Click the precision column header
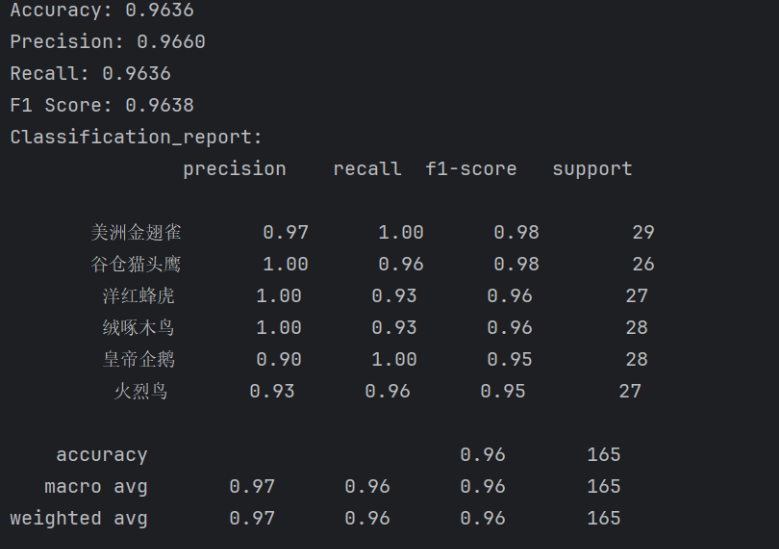779x549 pixels. (234, 169)
